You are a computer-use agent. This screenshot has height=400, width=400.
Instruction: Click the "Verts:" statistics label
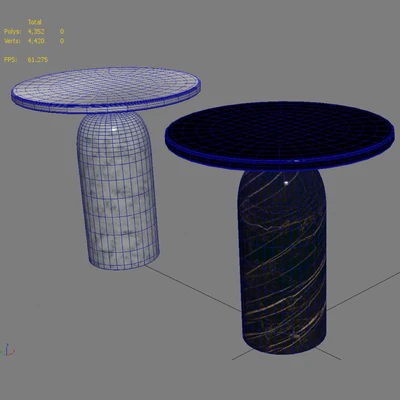12,41
